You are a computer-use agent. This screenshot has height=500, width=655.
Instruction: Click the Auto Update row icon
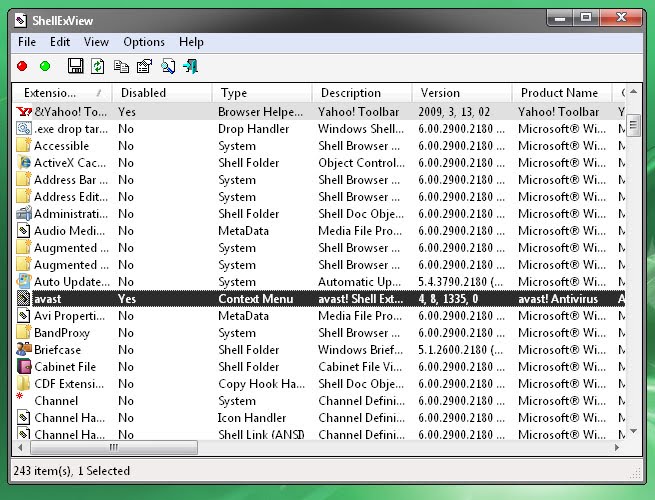pos(24,282)
